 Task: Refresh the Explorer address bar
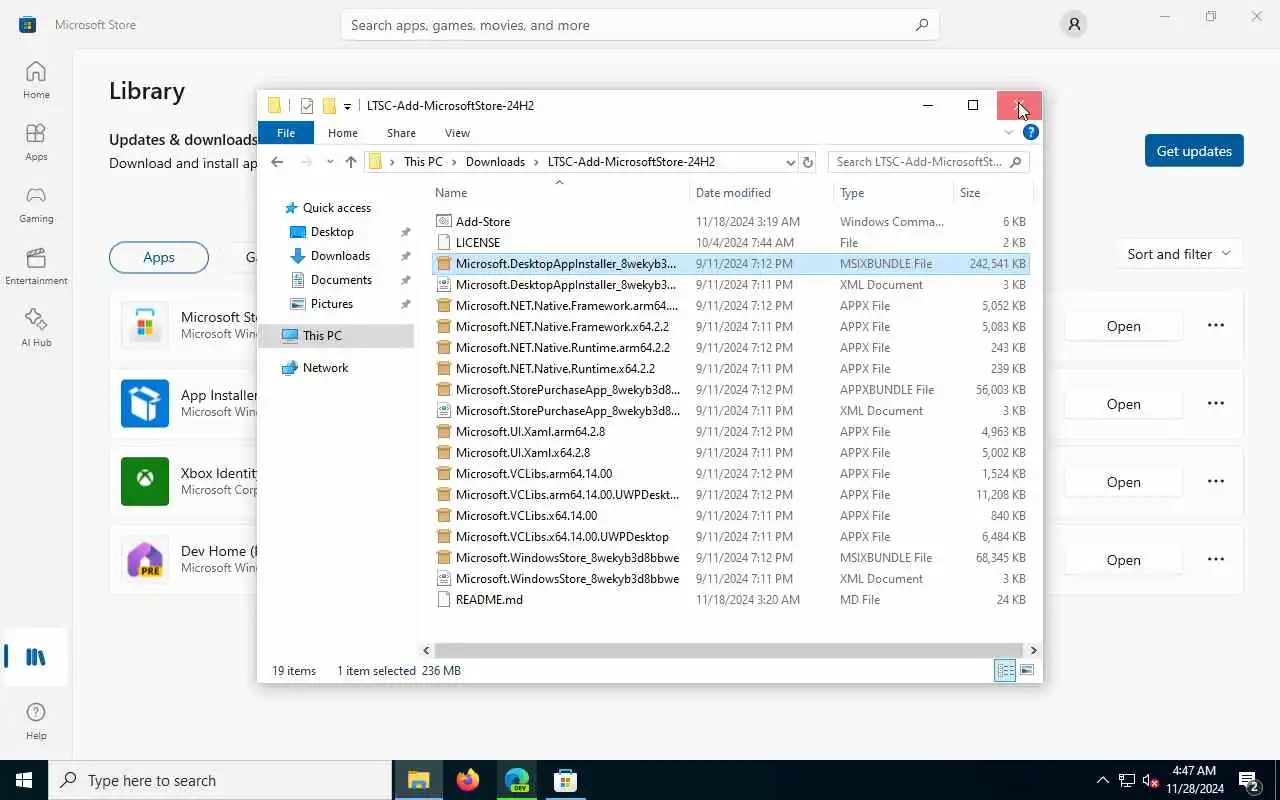[x=808, y=162]
